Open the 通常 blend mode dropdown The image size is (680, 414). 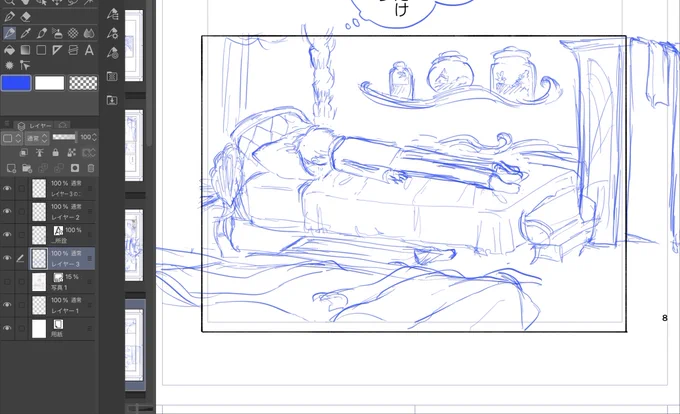tap(36, 138)
